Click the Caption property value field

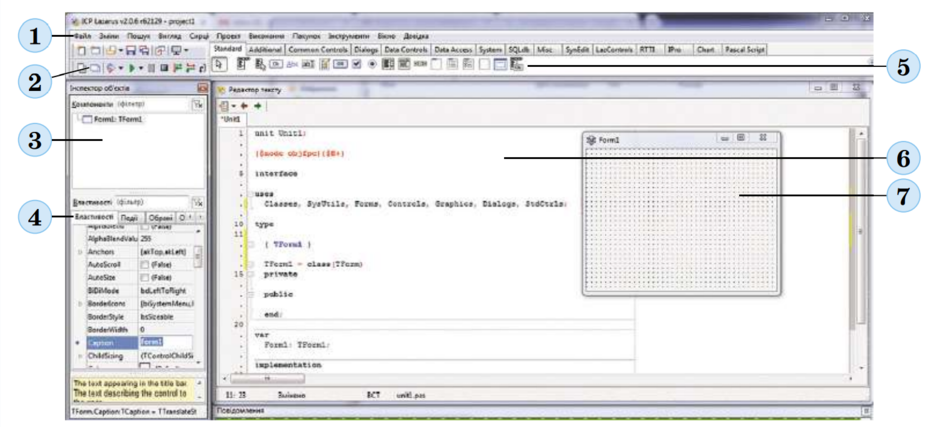[165, 342]
